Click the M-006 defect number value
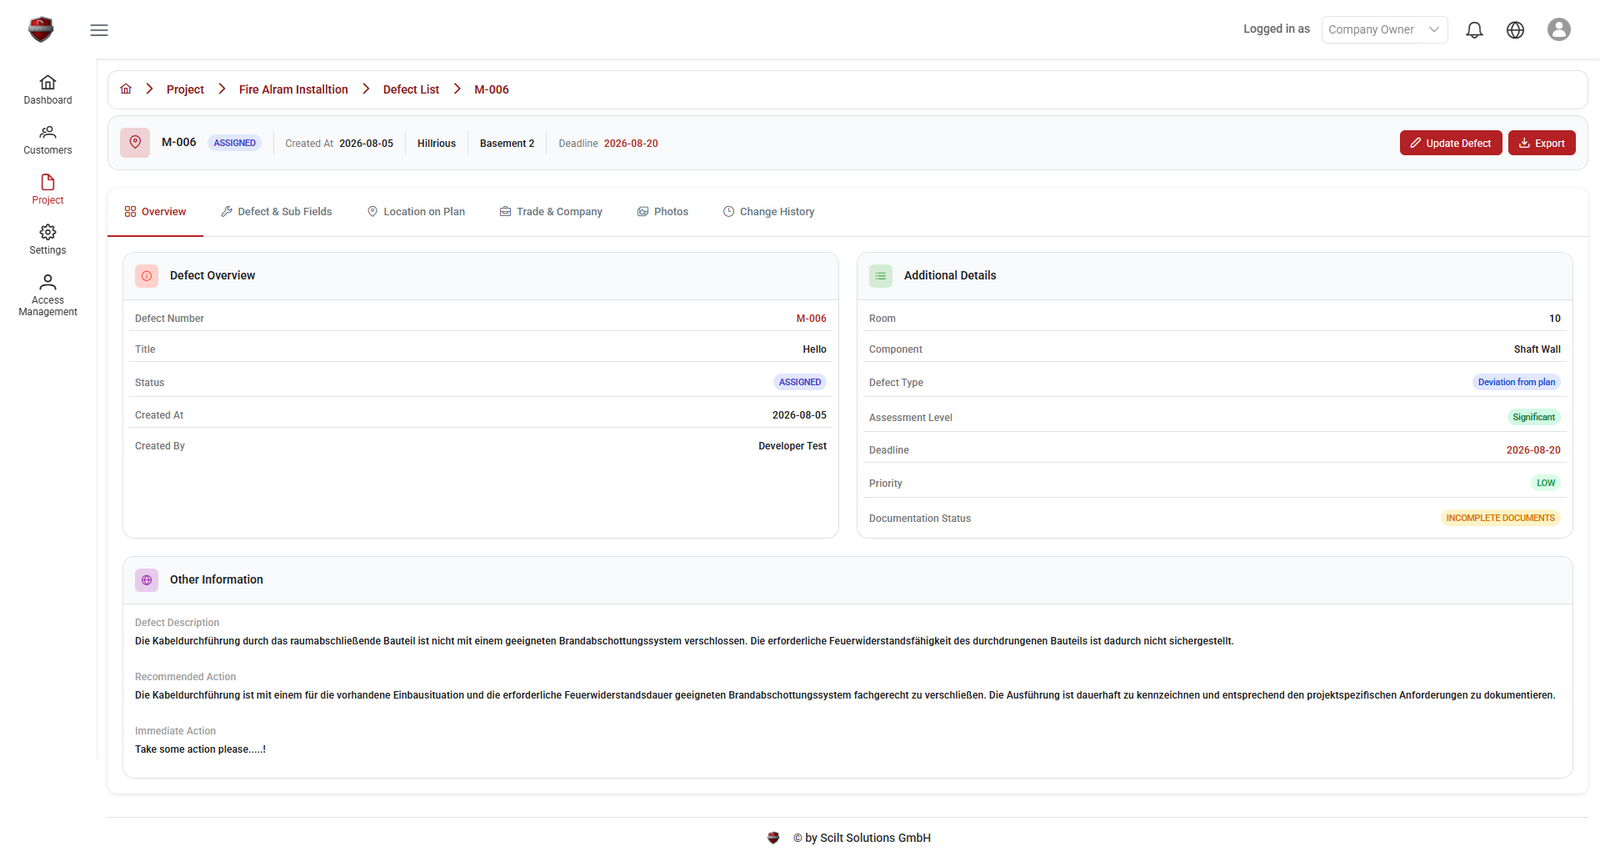 point(811,319)
